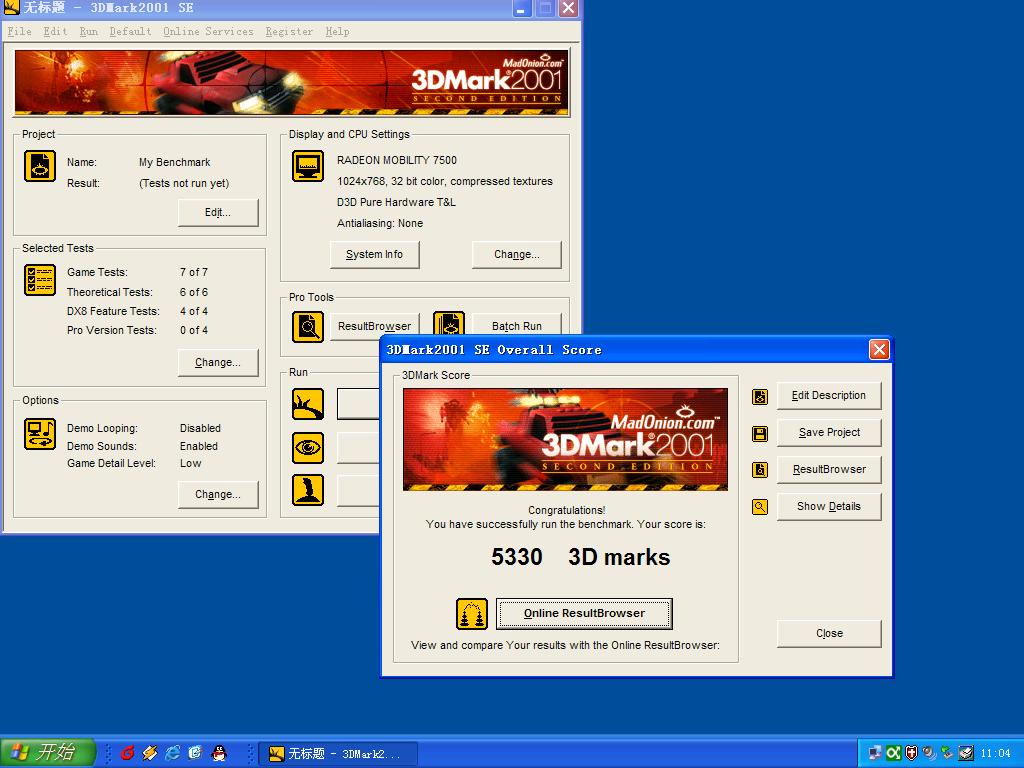
Task: Click the Batch Run icon in Pro Tools
Action: tap(449, 325)
